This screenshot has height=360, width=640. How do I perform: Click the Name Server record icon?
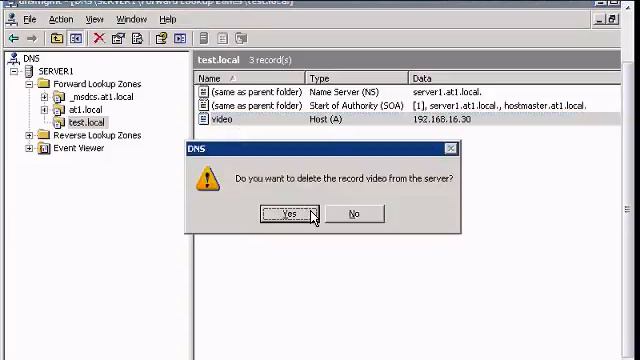[203, 92]
